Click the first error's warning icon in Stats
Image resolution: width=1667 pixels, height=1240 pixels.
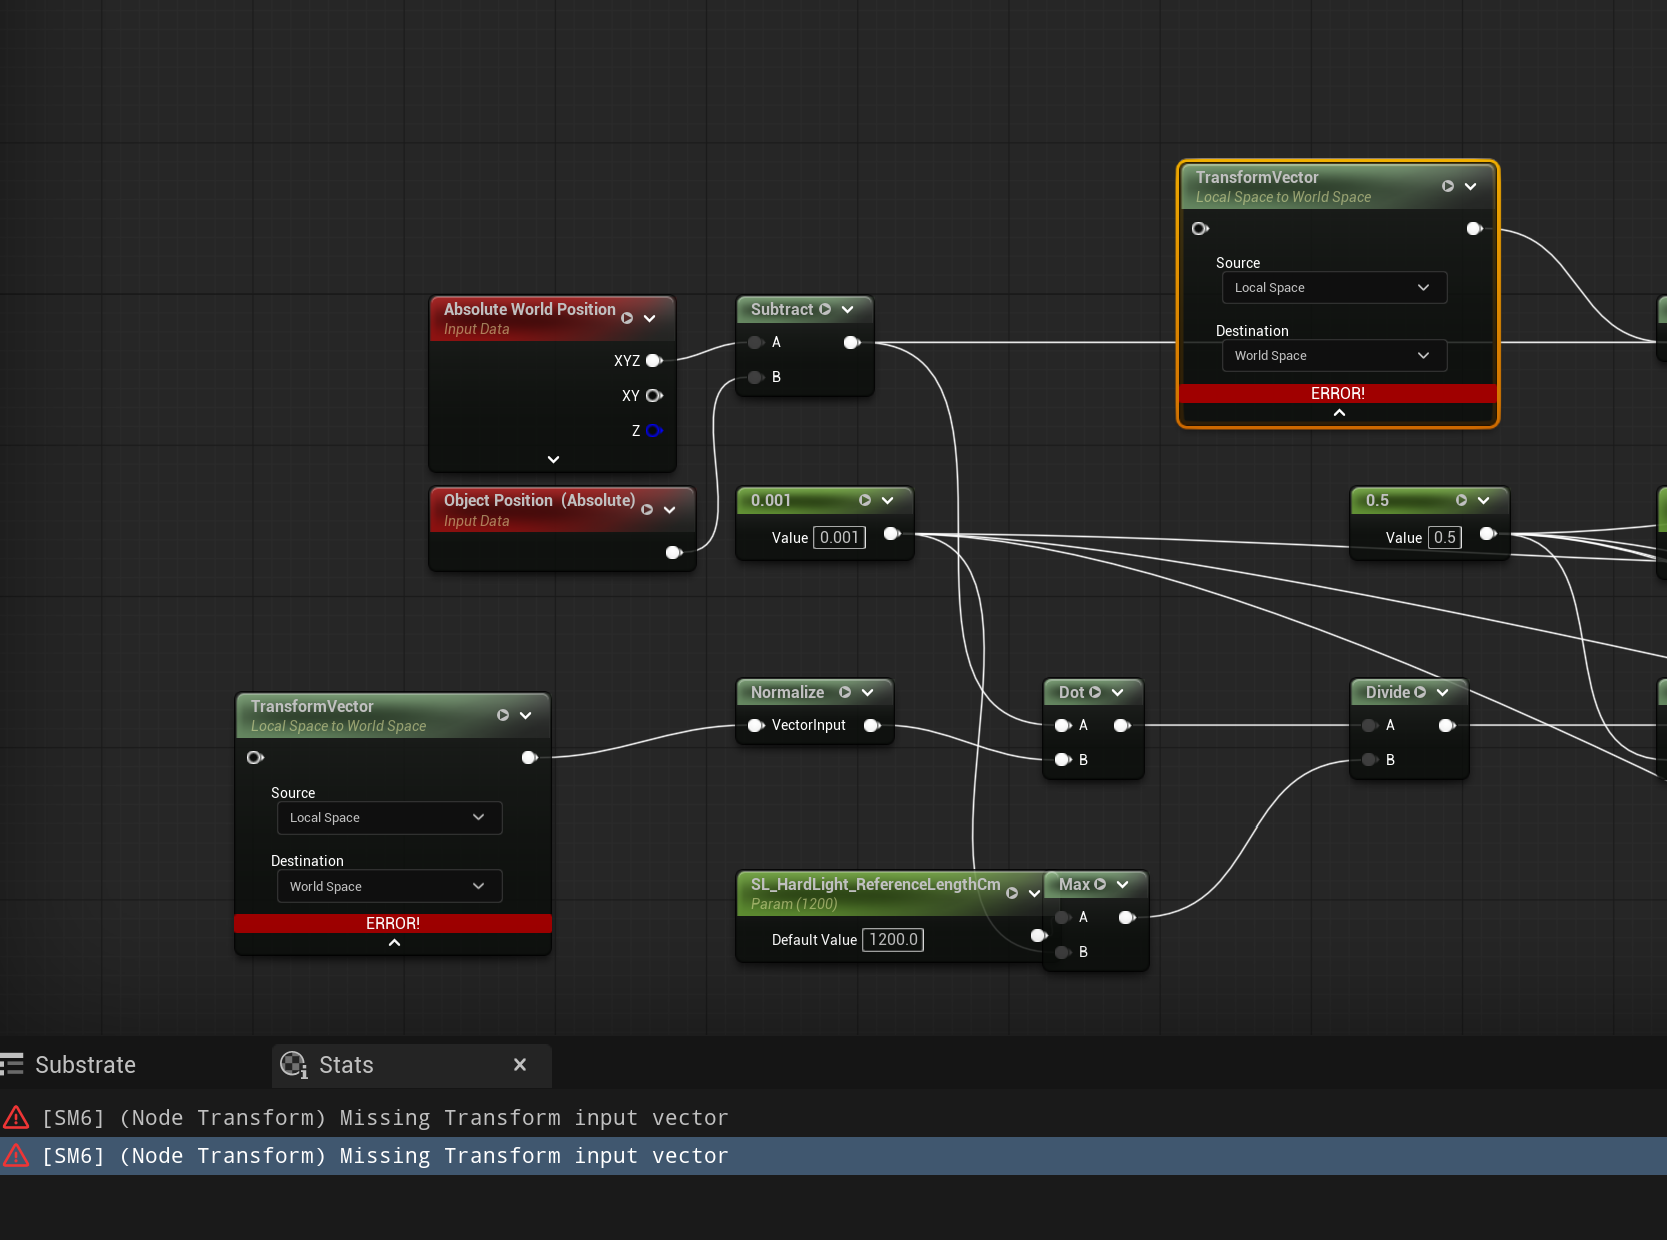pos(16,1117)
